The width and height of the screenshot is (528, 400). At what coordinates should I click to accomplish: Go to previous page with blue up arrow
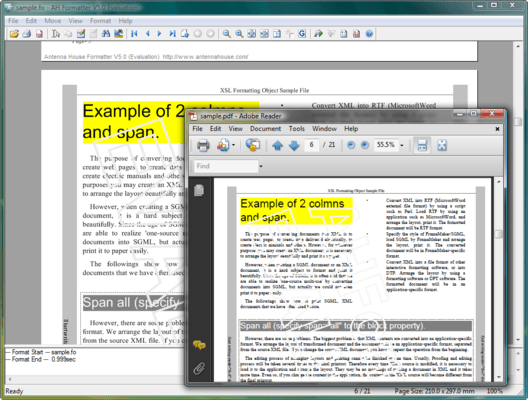click(x=277, y=145)
